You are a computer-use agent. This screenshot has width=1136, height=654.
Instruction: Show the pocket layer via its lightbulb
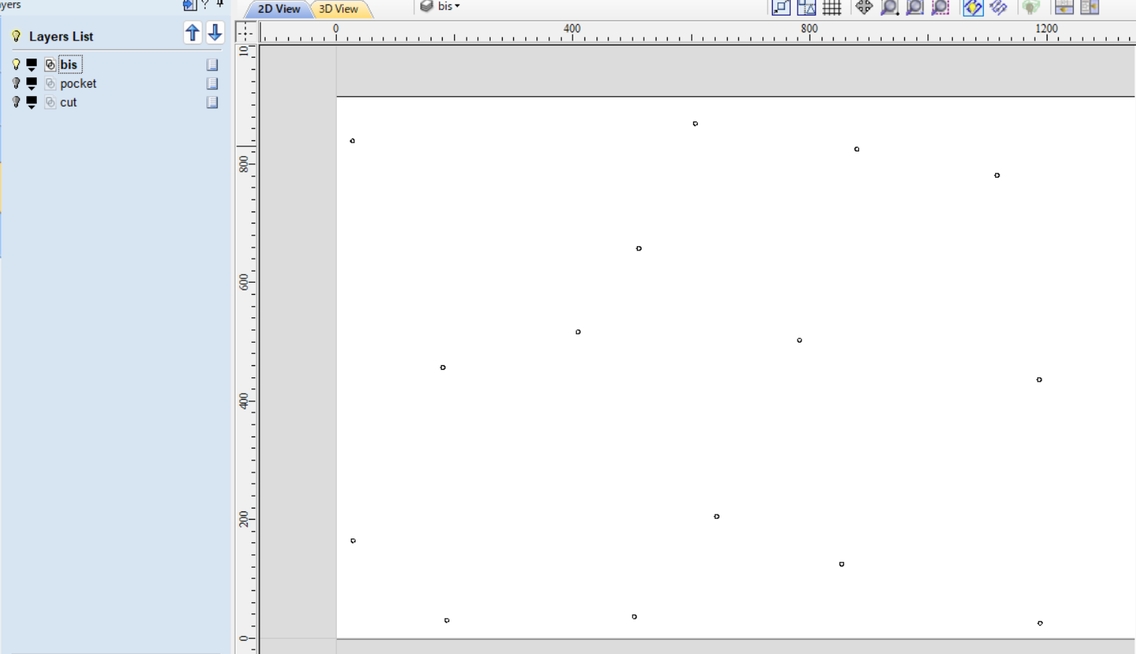point(16,83)
